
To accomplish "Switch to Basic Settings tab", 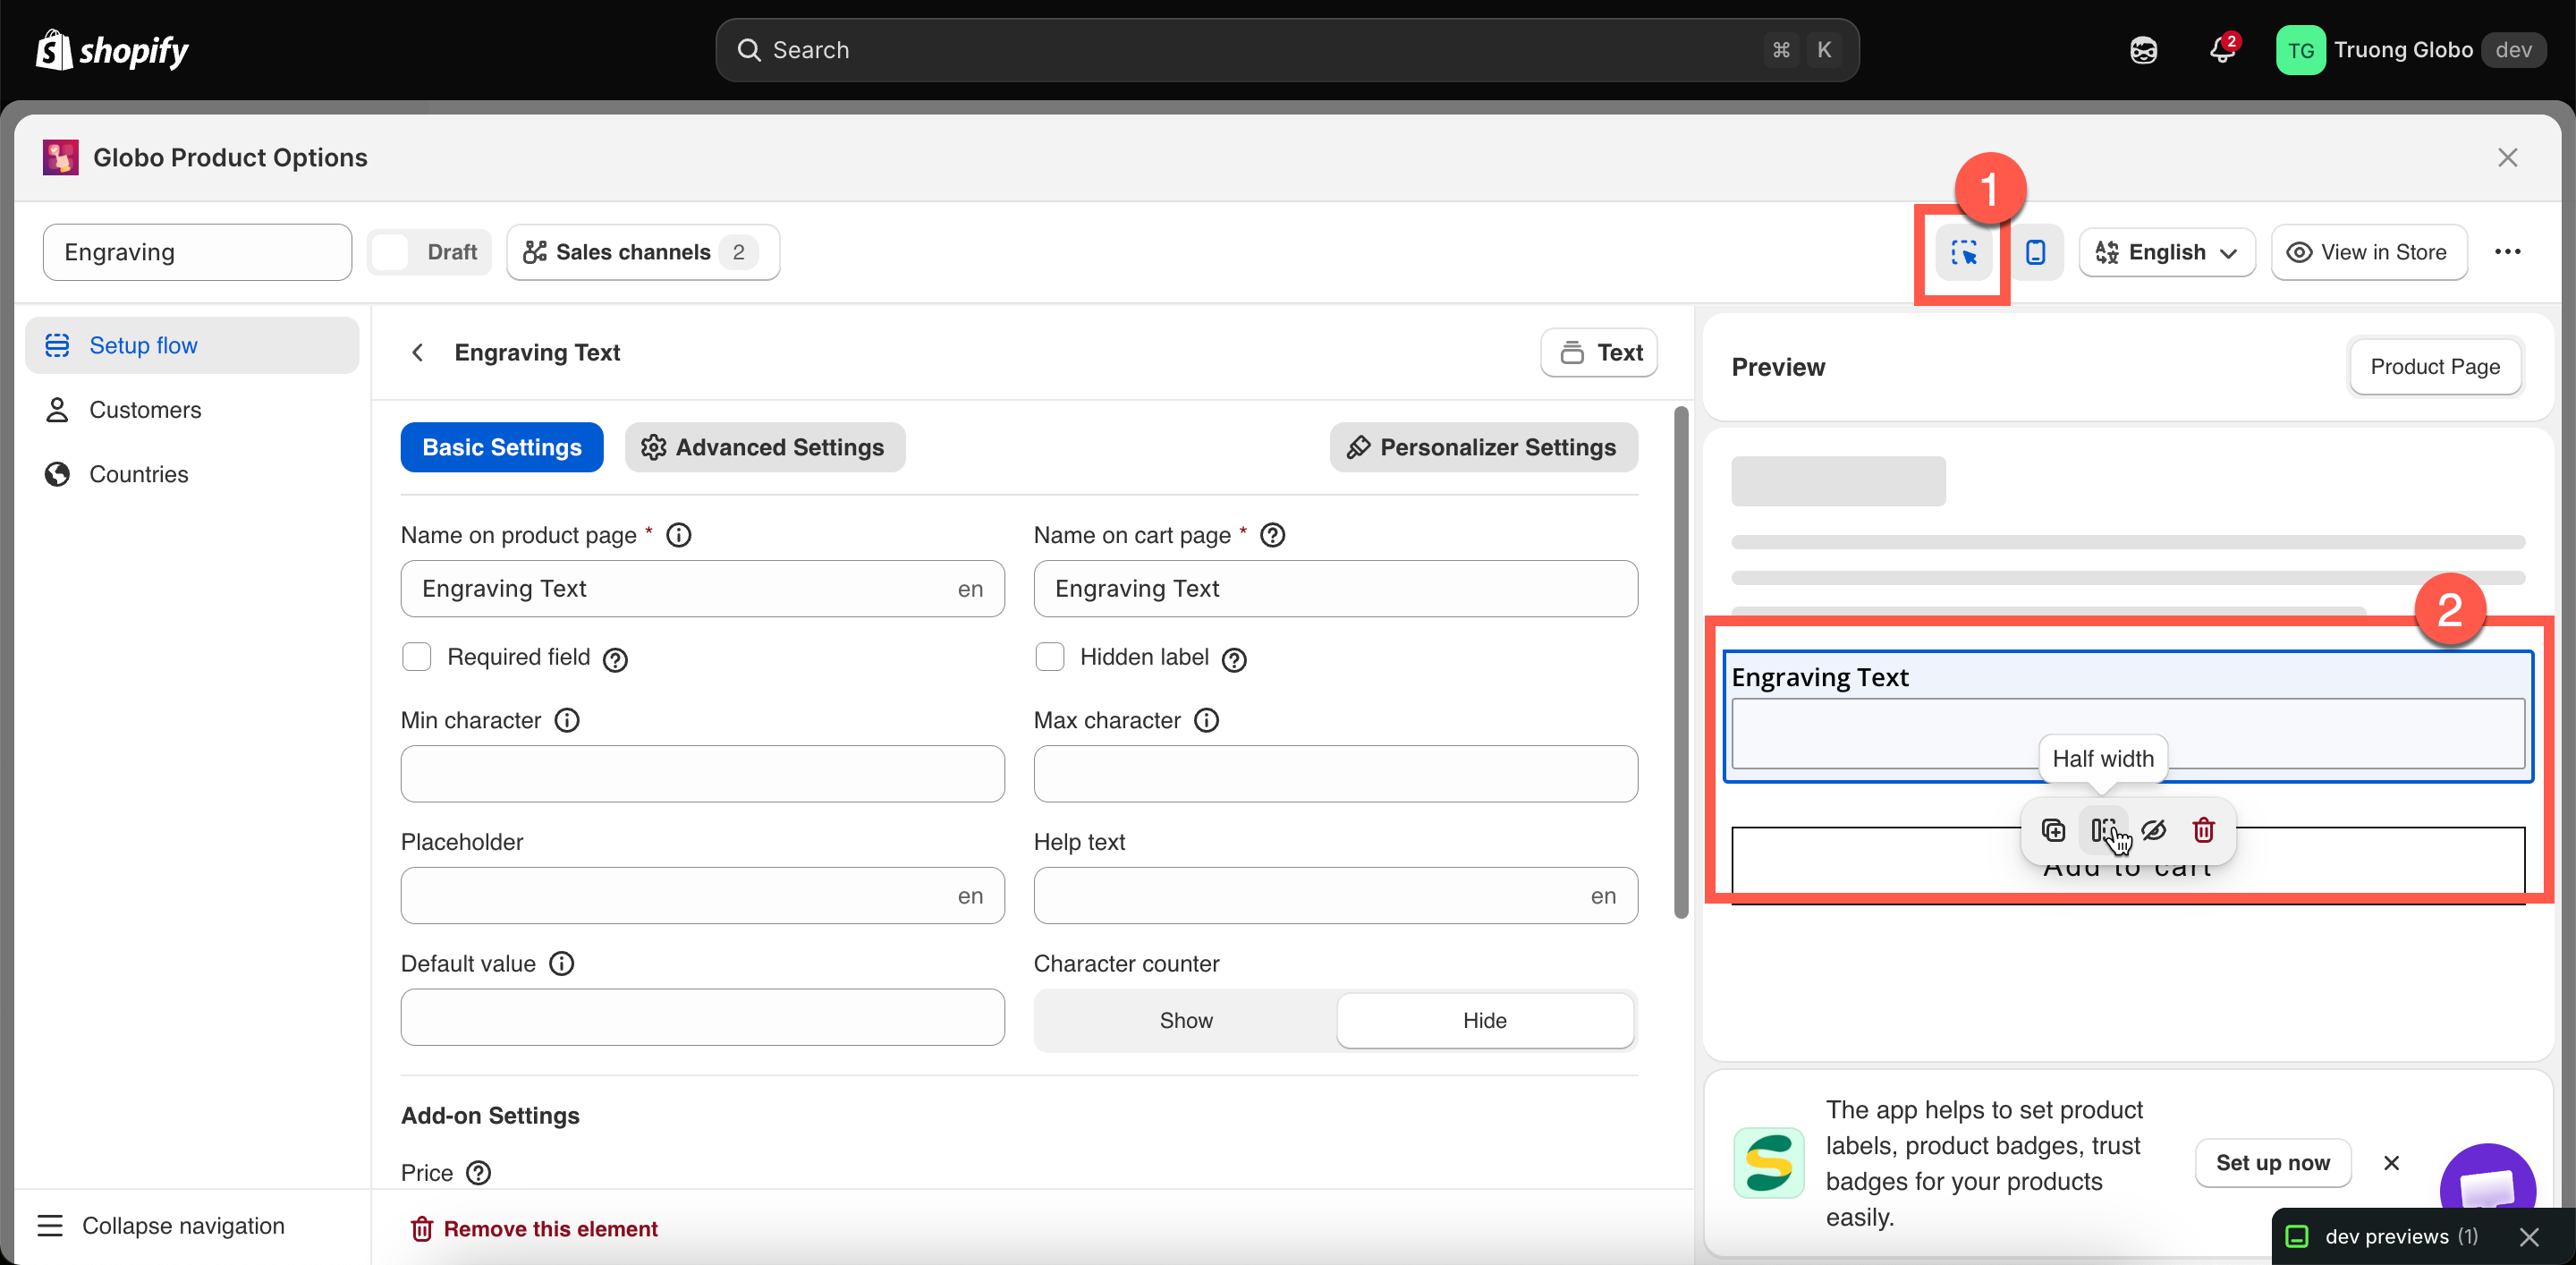I will (x=502, y=447).
